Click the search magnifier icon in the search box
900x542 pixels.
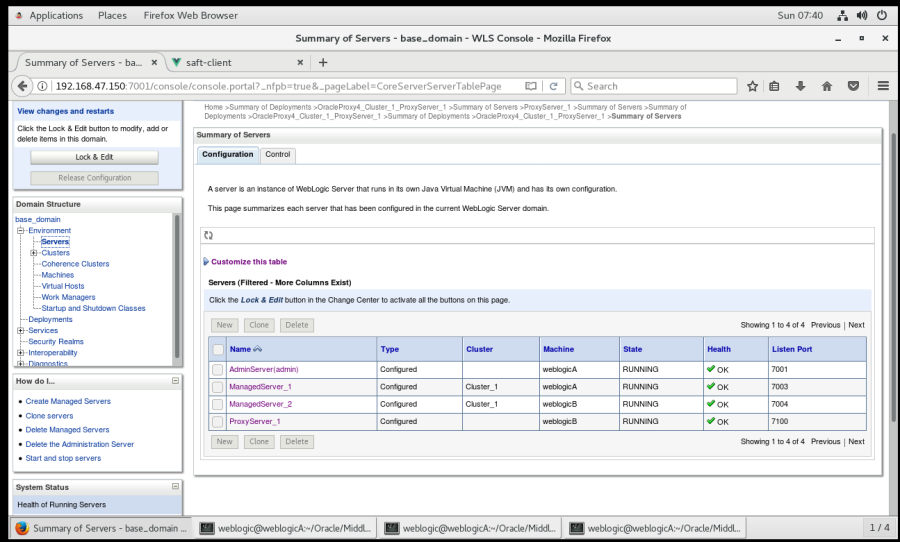(579, 86)
